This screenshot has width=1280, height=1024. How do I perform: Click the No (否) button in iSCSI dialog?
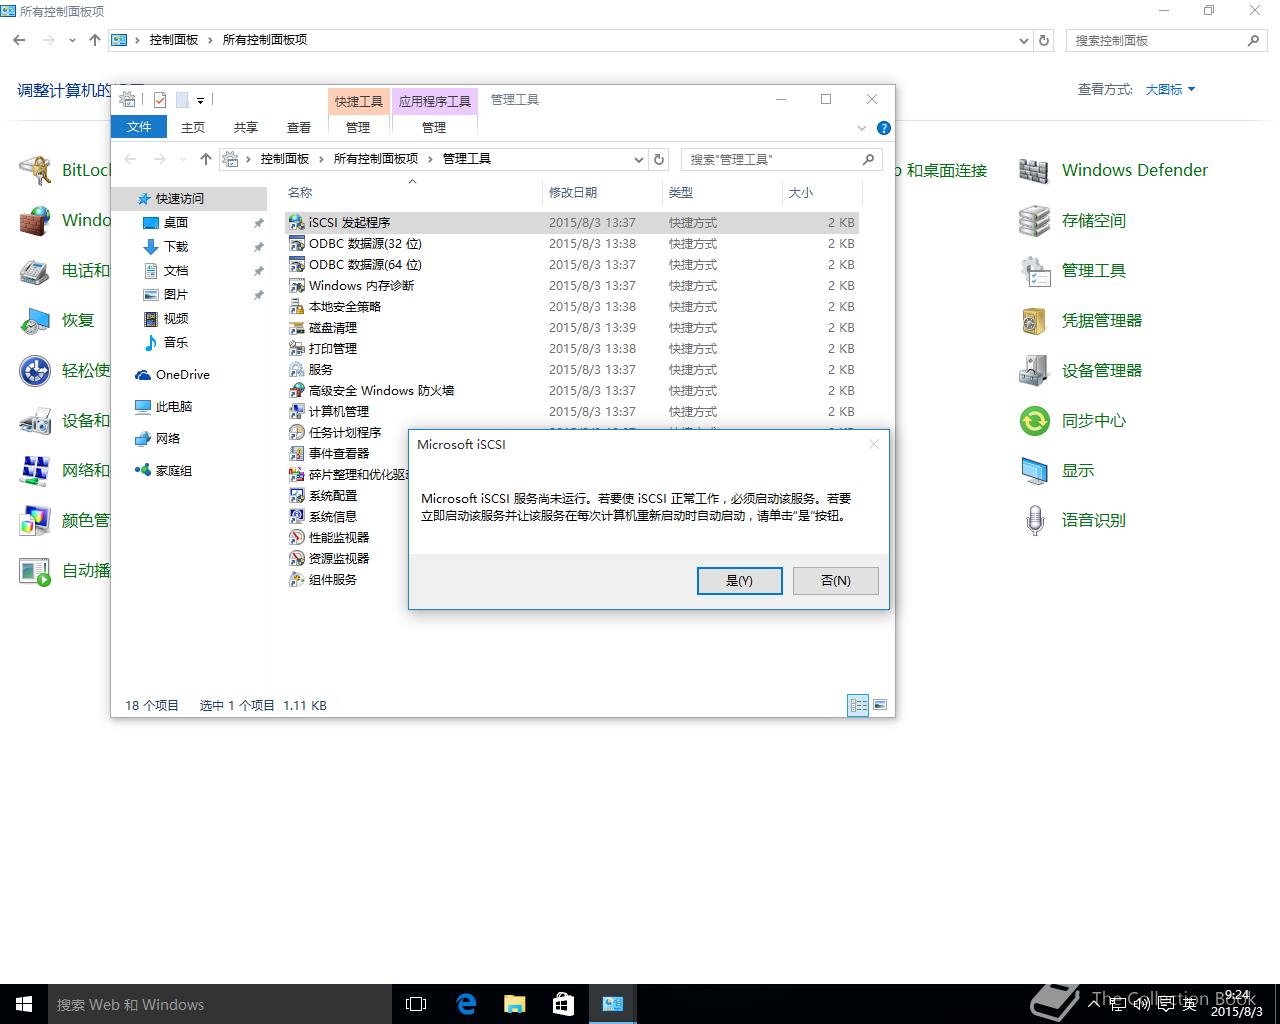click(835, 580)
